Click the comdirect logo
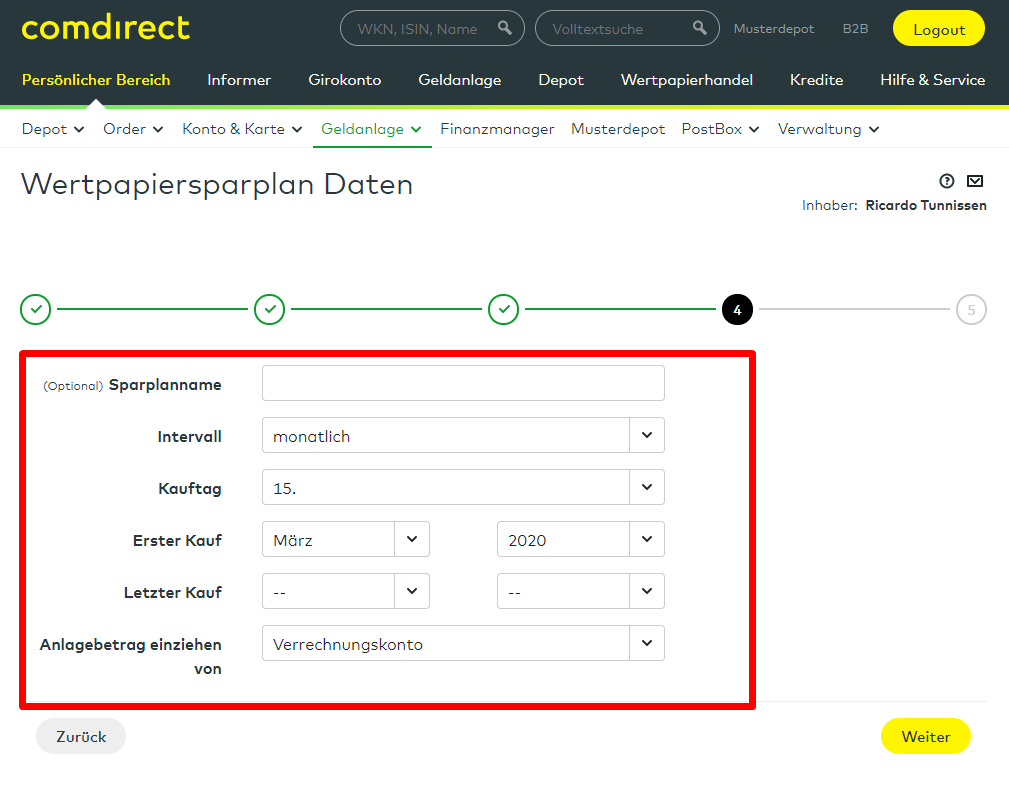The image size is (1009, 804). tap(106, 28)
